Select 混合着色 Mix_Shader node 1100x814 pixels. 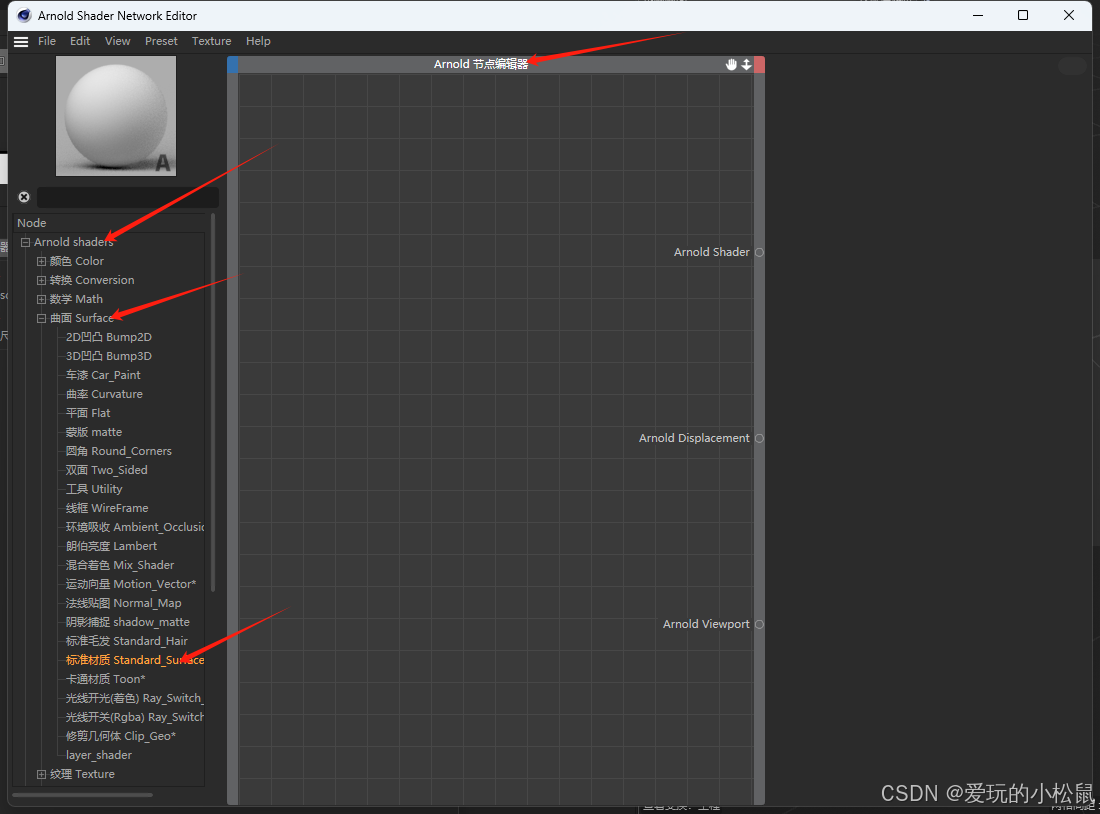pos(120,564)
